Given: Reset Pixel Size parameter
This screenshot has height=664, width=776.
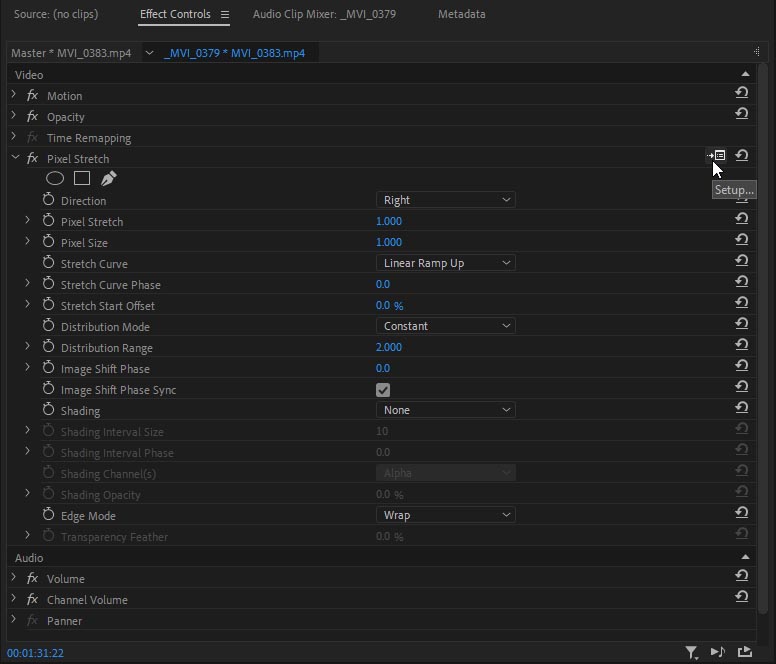Looking at the screenshot, I should [x=741, y=239].
